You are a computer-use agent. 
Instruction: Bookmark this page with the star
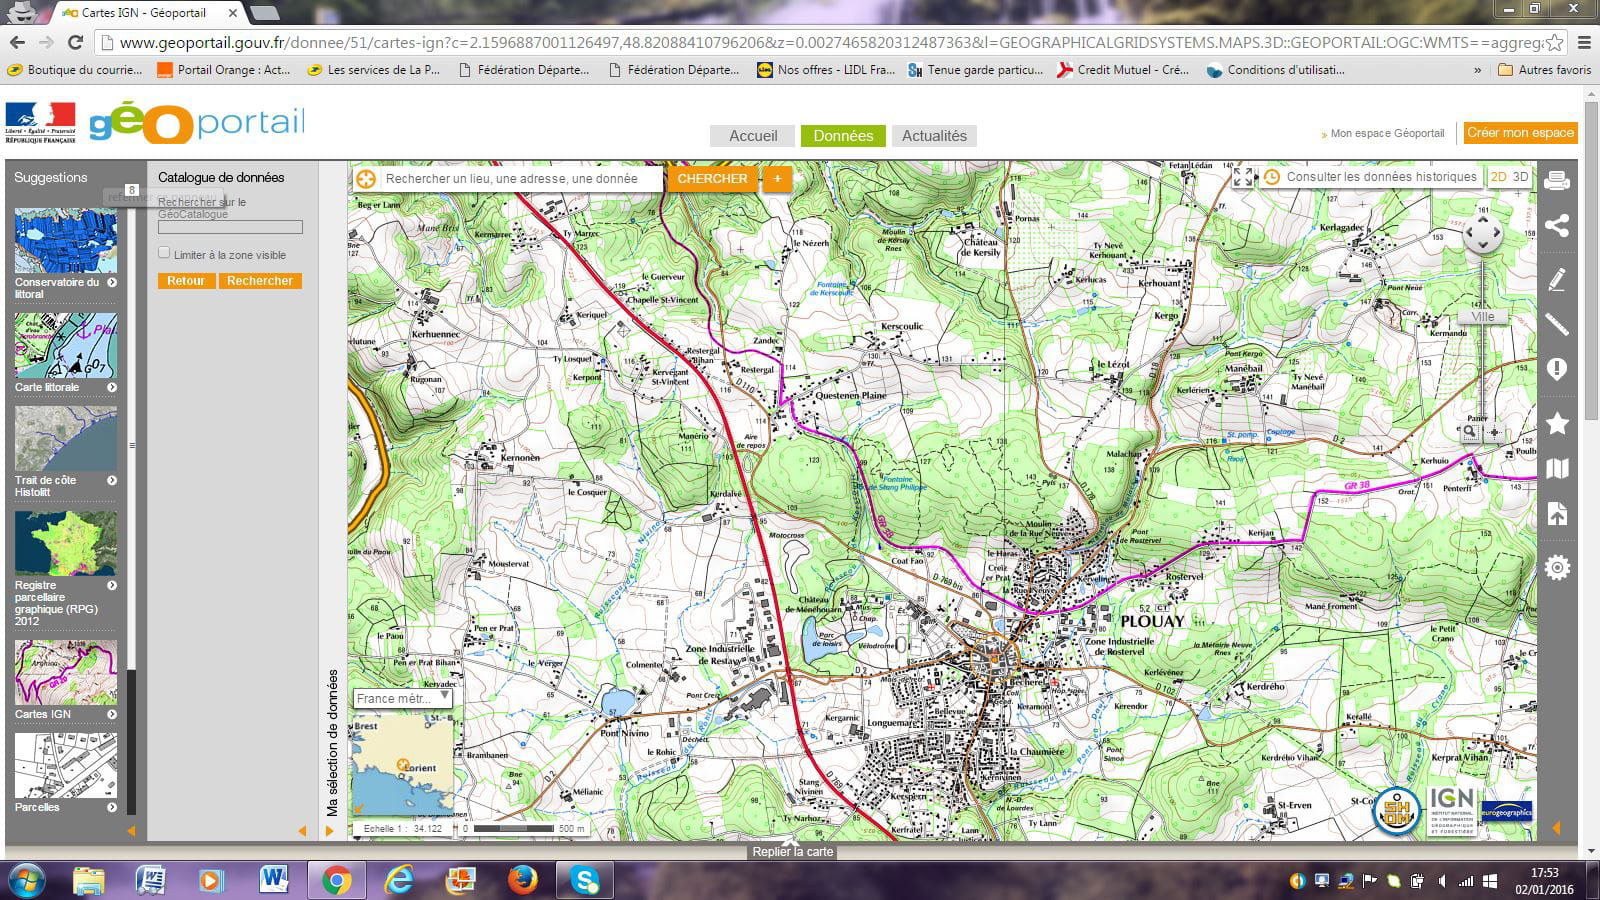pos(1554,42)
